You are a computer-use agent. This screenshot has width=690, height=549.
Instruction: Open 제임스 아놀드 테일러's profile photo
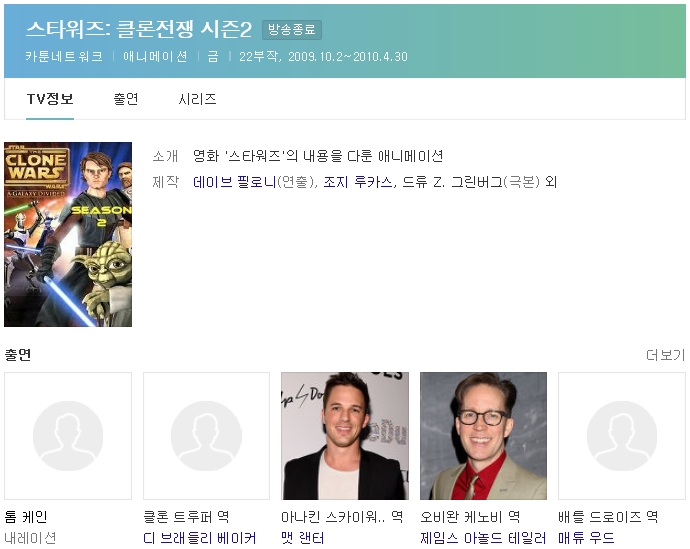pyautogui.click(x=483, y=436)
